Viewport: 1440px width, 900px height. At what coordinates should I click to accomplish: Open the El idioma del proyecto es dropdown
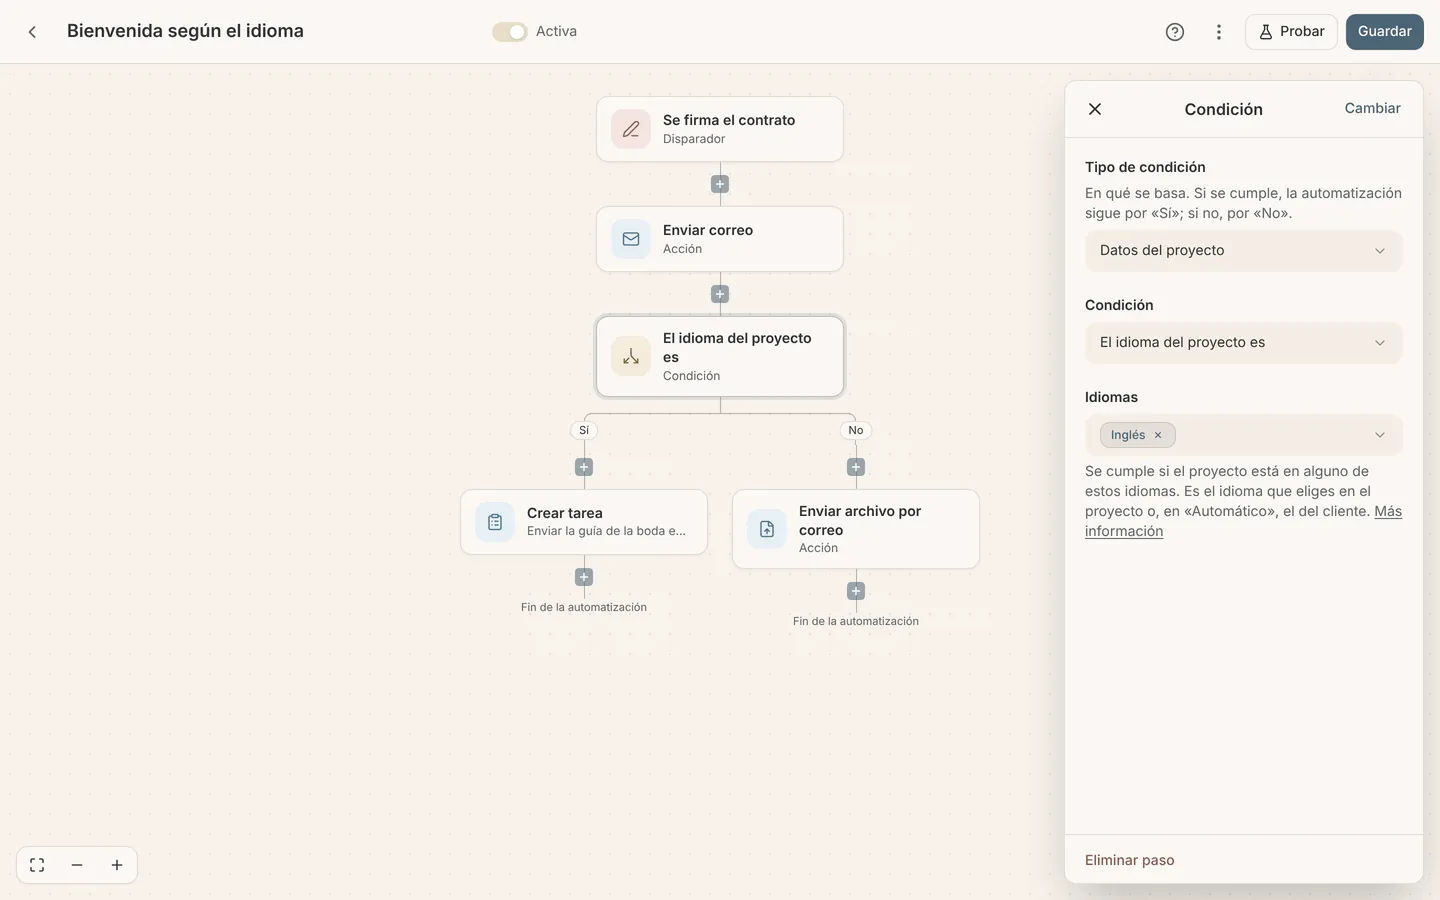pyautogui.click(x=1243, y=343)
